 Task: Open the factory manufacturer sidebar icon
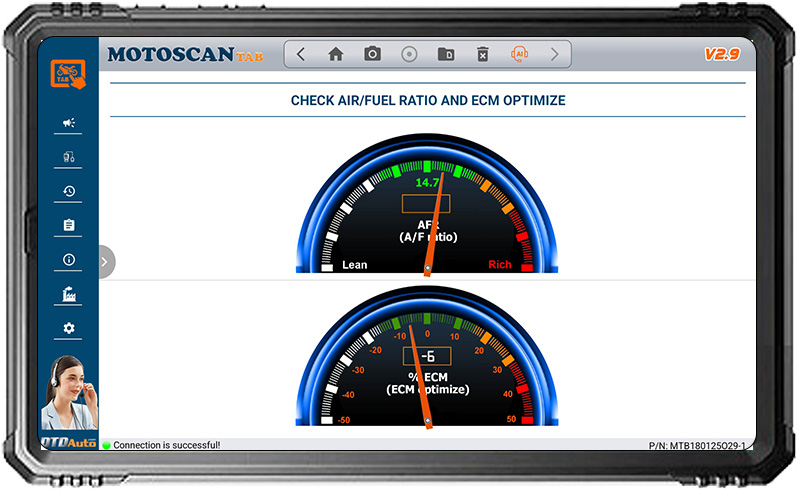(x=69, y=294)
